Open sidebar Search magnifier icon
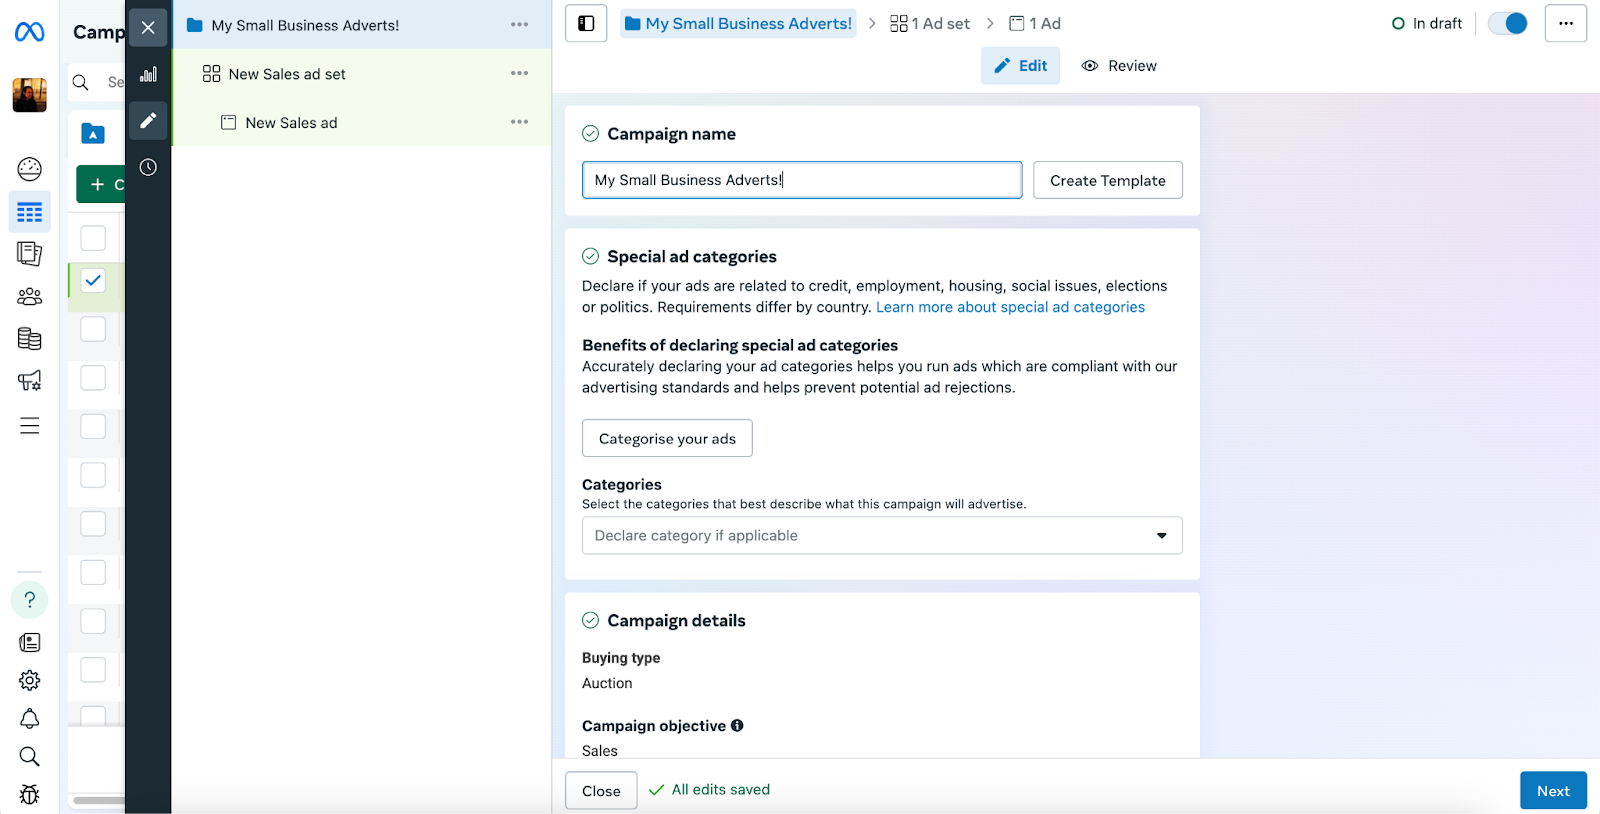 (x=30, y=756)
